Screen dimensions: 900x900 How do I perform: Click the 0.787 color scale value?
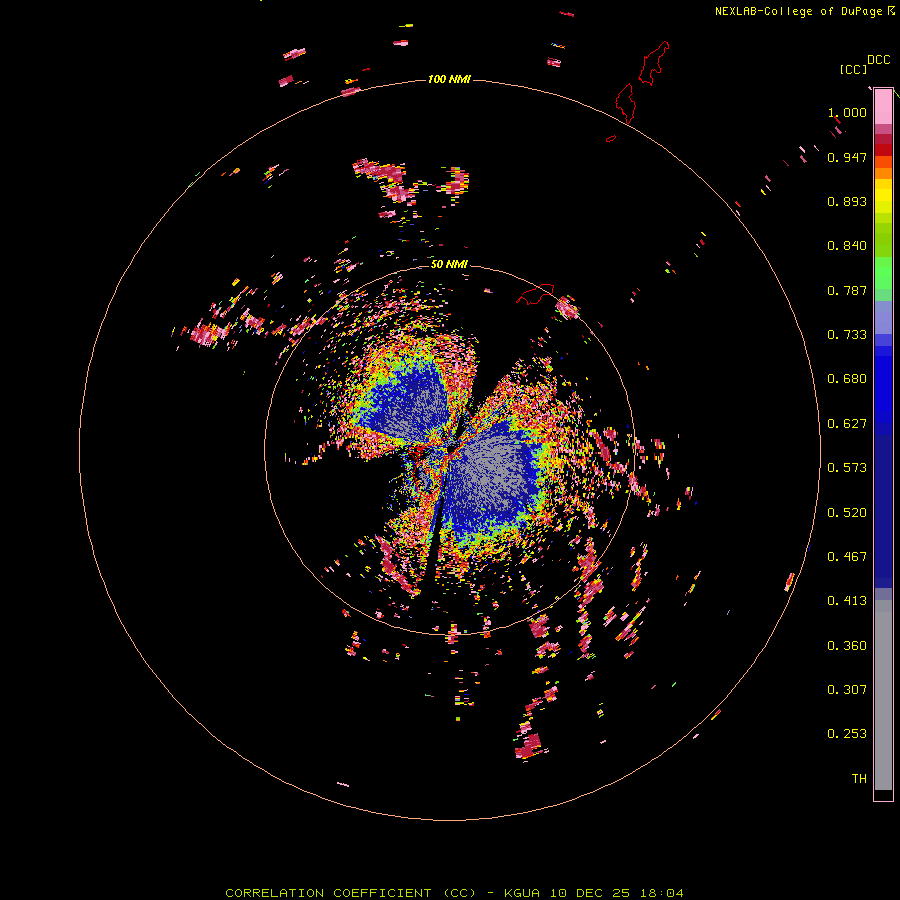click(847, 290)
